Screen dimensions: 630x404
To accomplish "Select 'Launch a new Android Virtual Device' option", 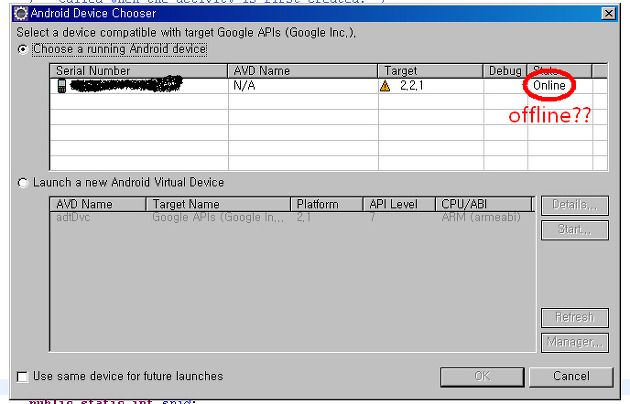I will click(22, 183).
